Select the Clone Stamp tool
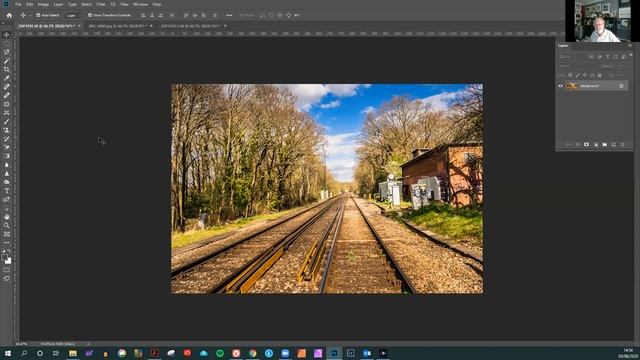 point(7,130)
